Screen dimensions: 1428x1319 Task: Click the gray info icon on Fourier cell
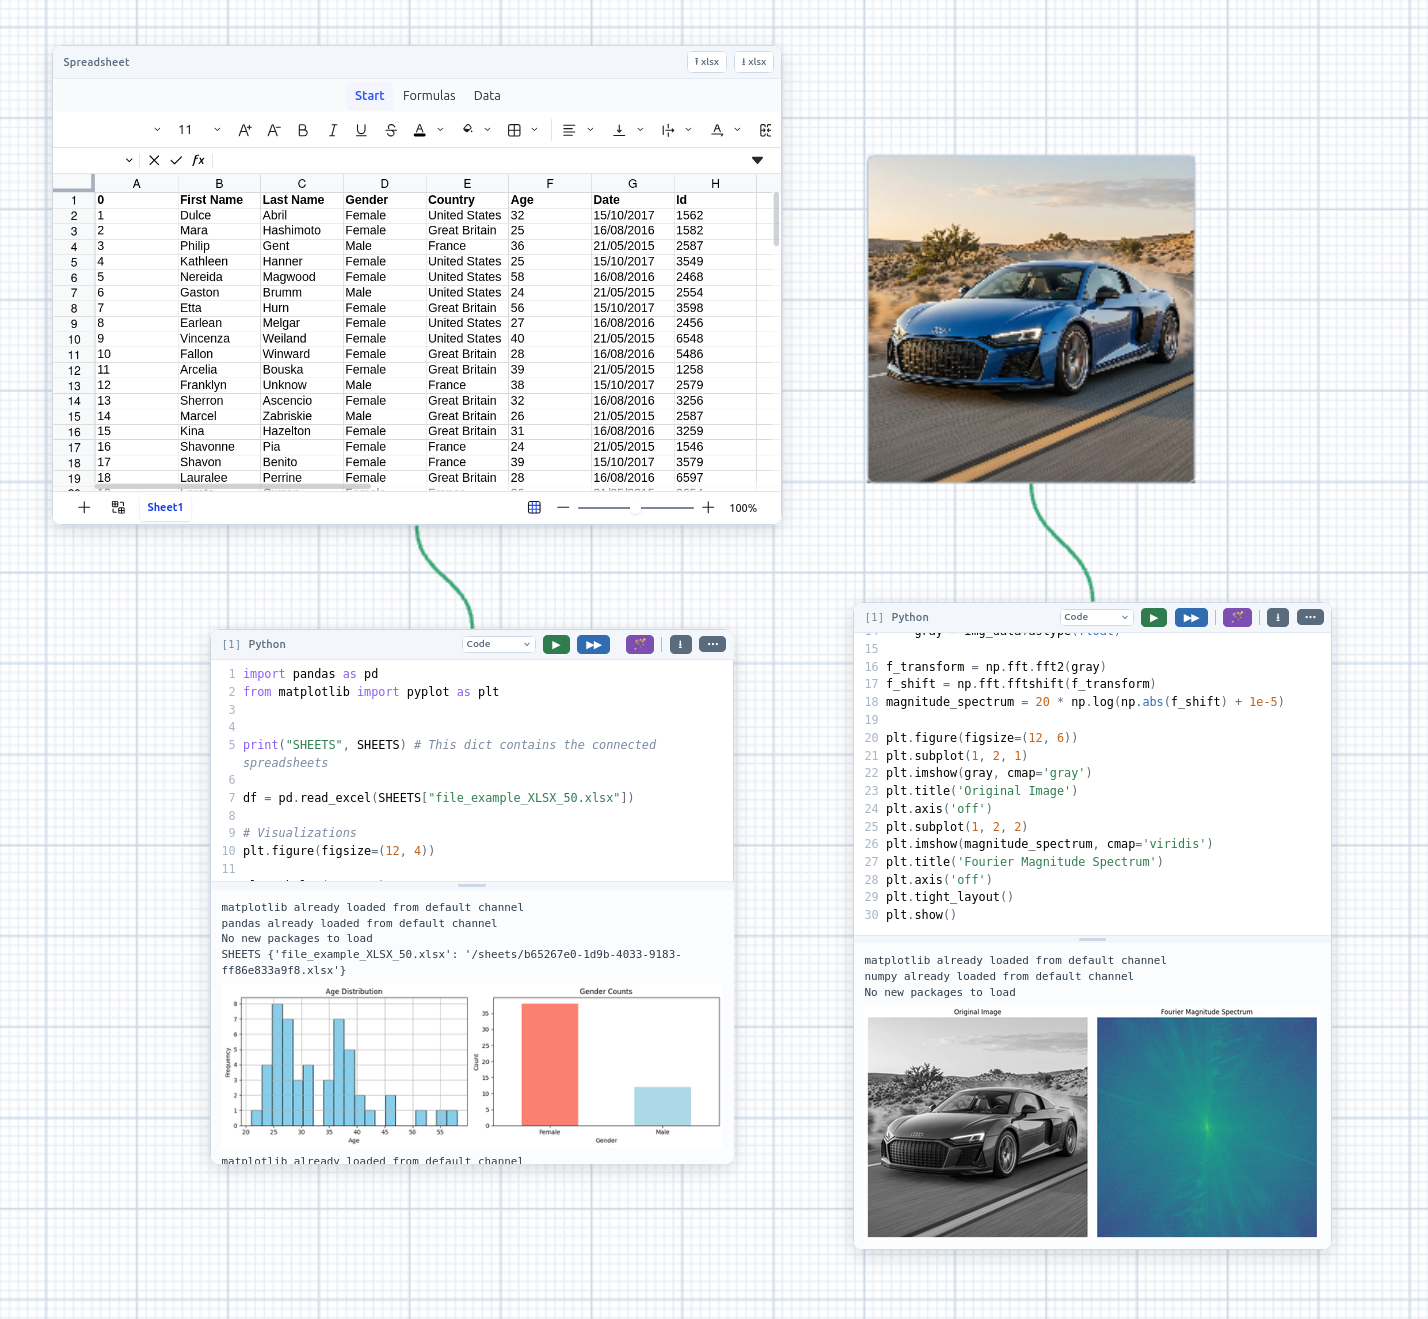click(x=1278, y=618)
